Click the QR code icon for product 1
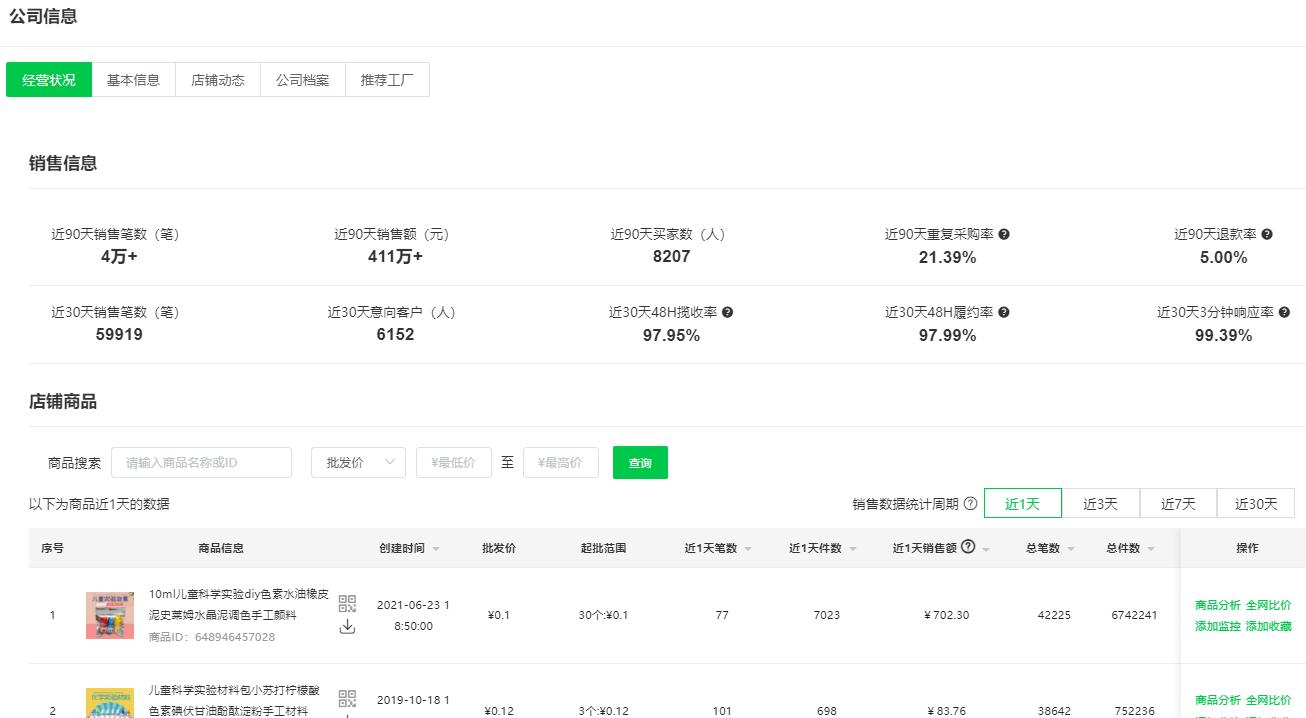 347,603
